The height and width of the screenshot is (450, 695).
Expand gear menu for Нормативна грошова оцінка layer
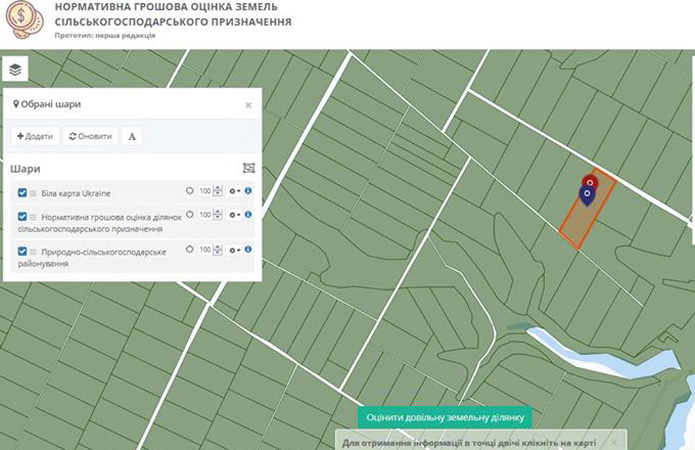click(234, 214)
